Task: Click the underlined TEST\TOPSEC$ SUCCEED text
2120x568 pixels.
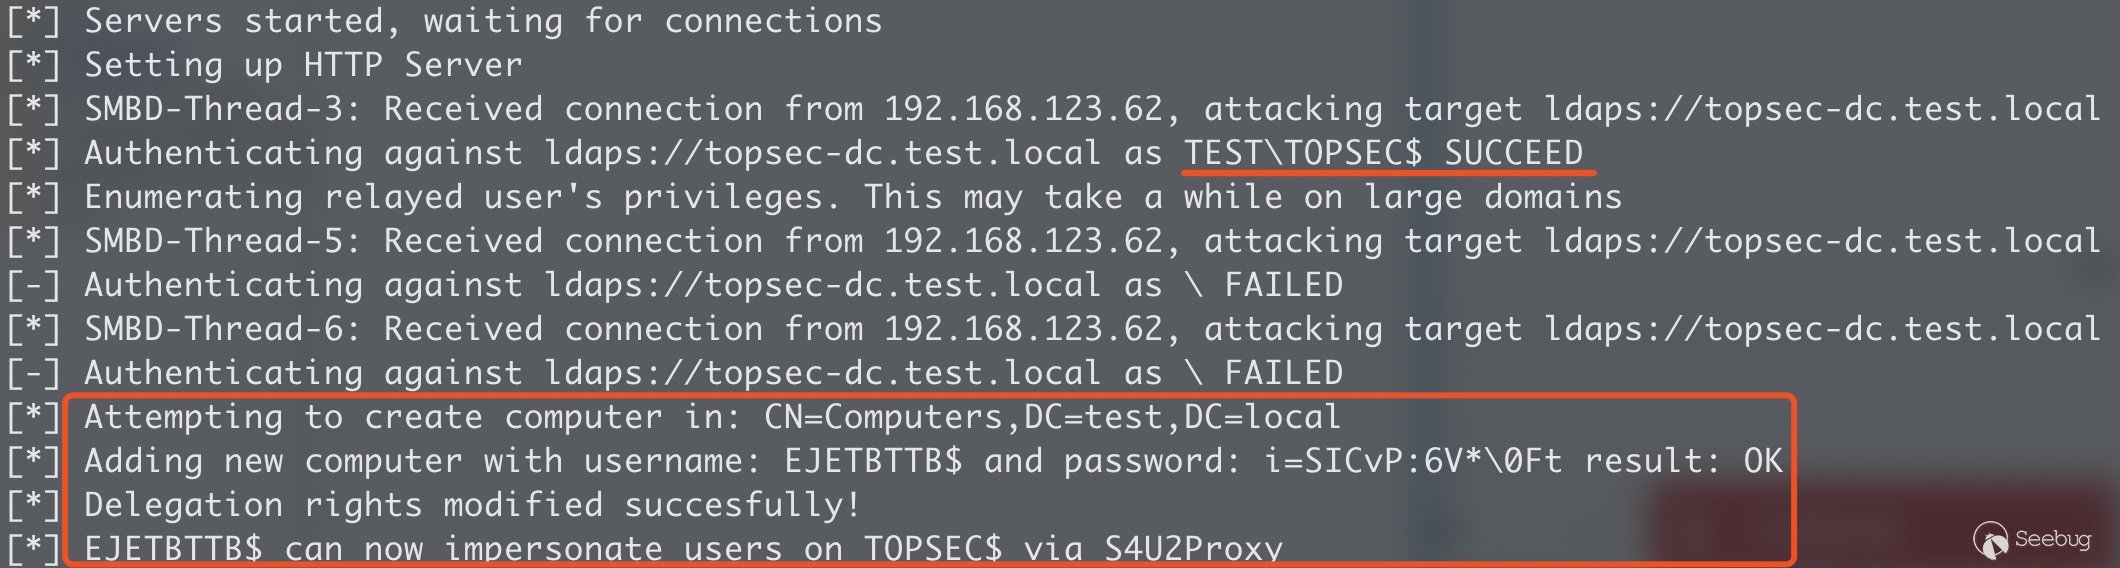Action: tap(1383, 153)
